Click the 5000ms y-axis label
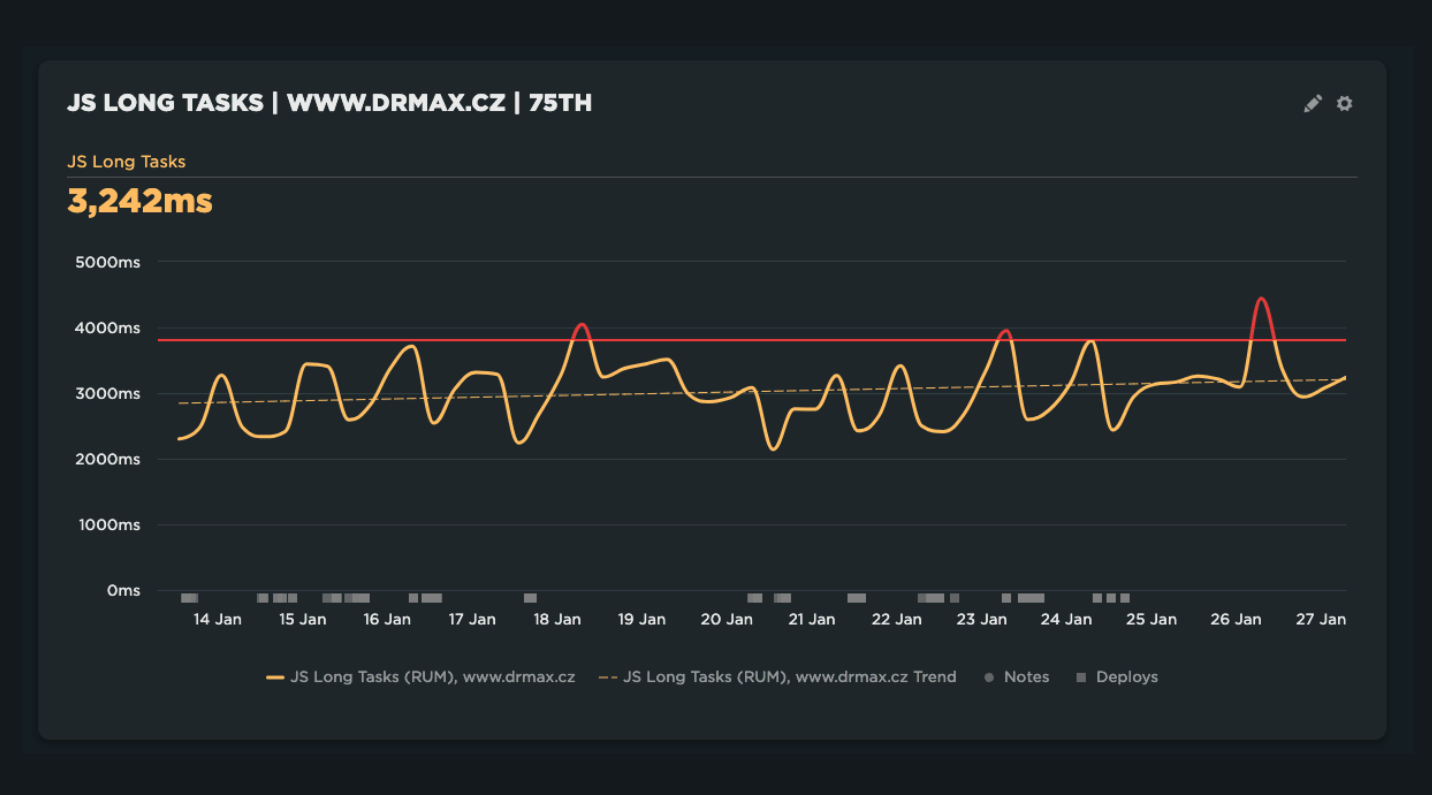 click(108, 263)
